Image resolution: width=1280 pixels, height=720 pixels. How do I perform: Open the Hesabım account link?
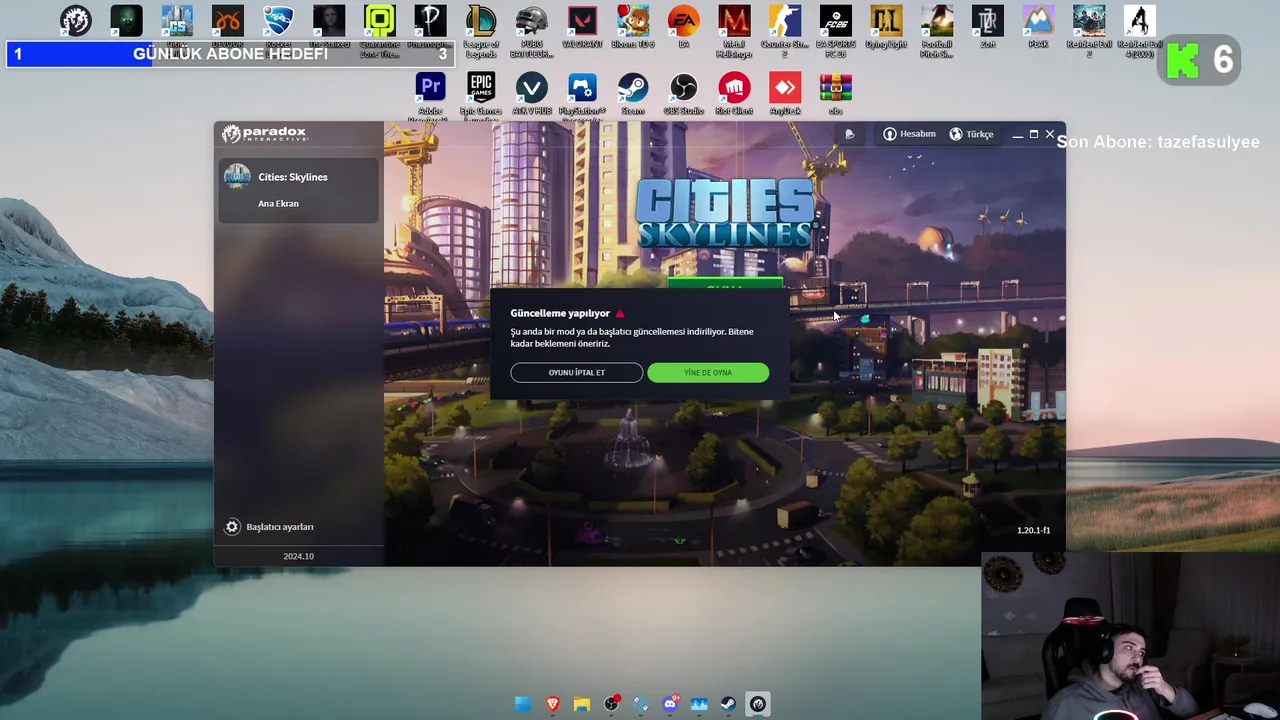[x=909, y=134]
